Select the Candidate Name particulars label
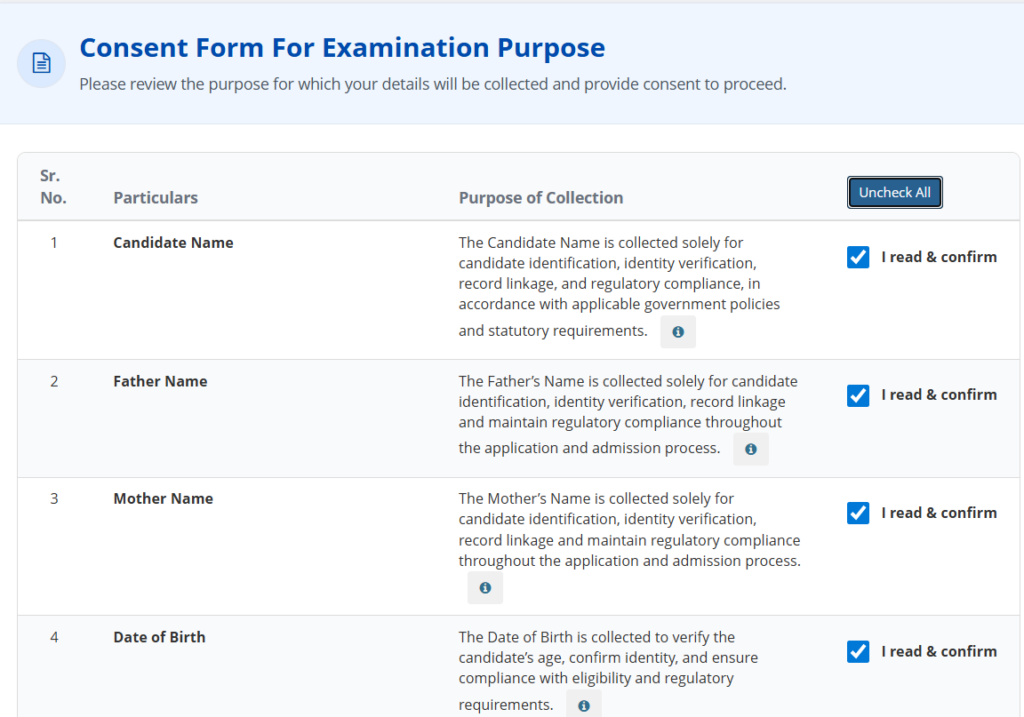Image resolution: width=1024 pixels, height=717 pixels. tap(173, 243)
